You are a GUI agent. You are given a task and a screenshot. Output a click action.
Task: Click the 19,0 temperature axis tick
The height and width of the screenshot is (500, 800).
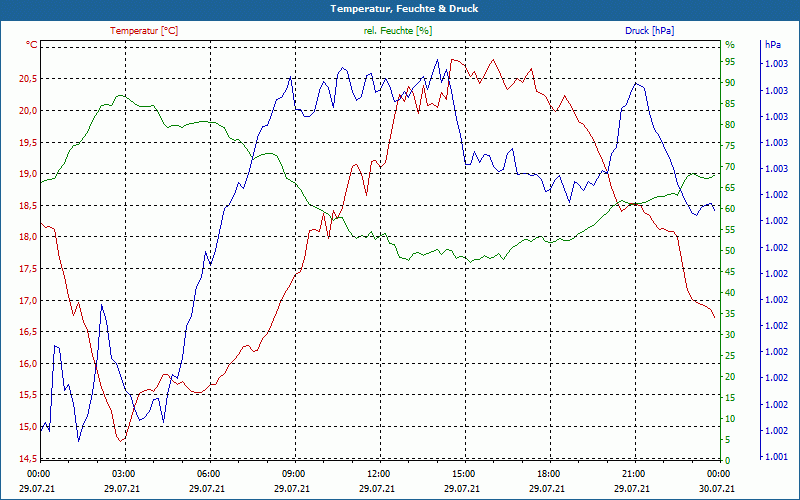[29, 174]
